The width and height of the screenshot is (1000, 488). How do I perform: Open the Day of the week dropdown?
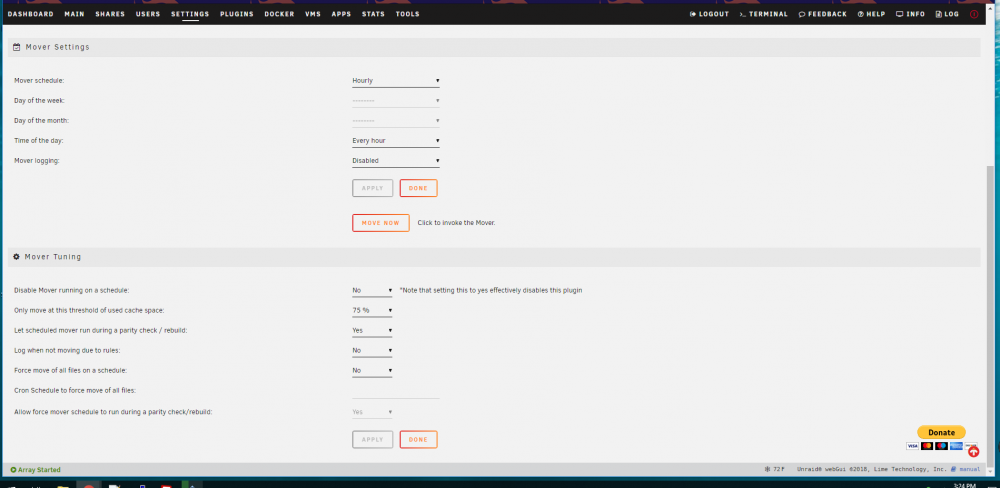point(395,101)
